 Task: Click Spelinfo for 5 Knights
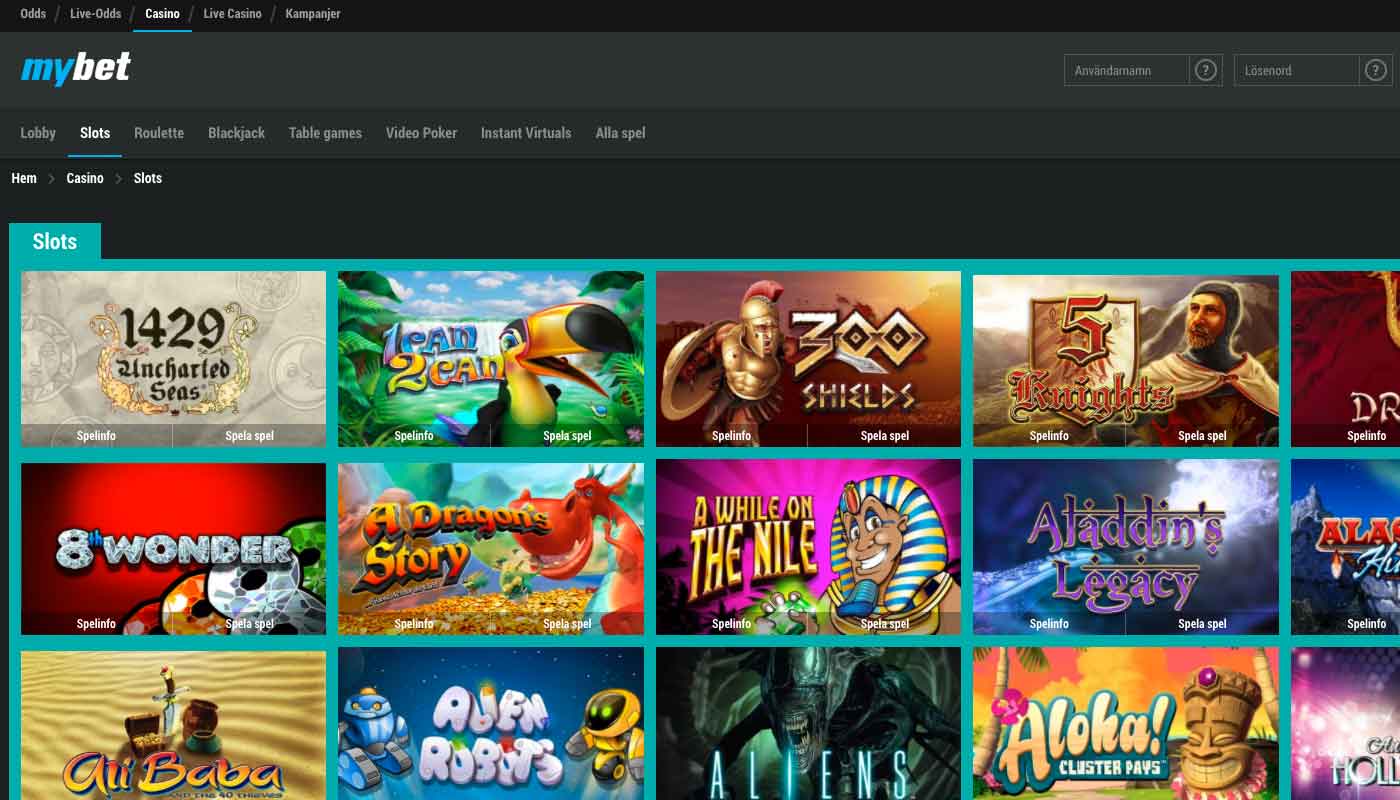[1049, 435]
